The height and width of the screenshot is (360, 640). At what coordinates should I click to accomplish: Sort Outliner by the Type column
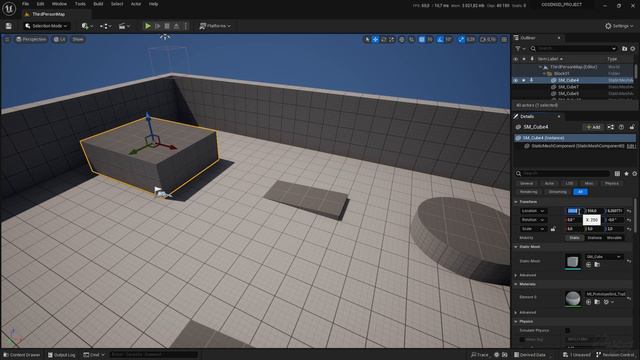coord(612,59)
